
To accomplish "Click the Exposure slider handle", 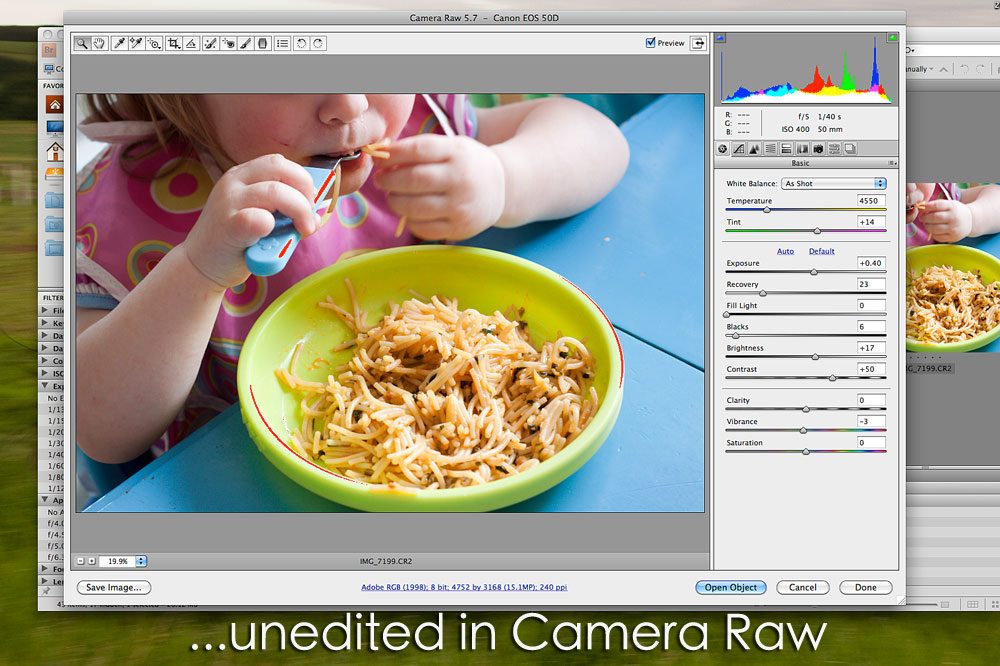I will tap(813, 272).
